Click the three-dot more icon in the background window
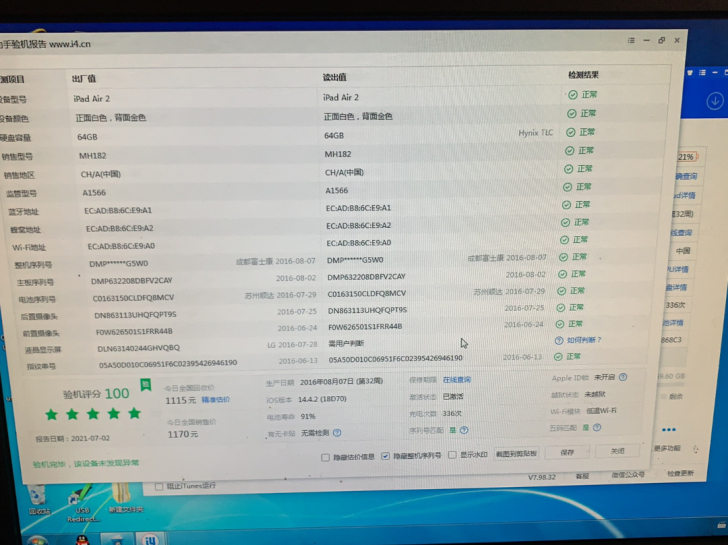Image resolution: width=728 pixels, height=545 pixels. [669, 429]
